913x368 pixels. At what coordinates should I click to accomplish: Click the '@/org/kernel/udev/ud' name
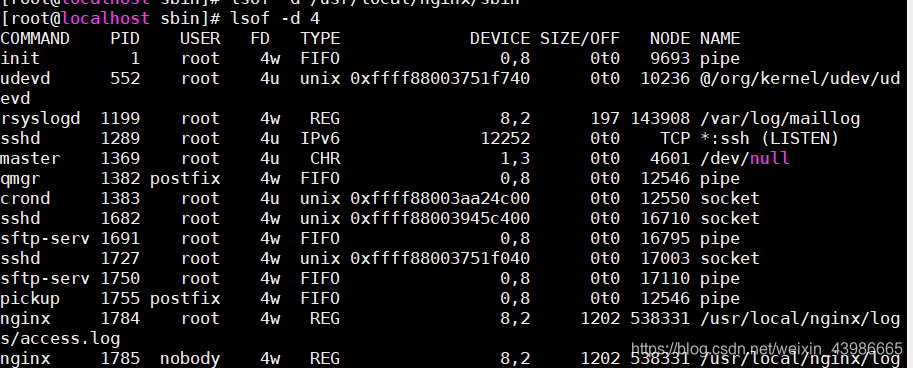[x=800, y=79]
